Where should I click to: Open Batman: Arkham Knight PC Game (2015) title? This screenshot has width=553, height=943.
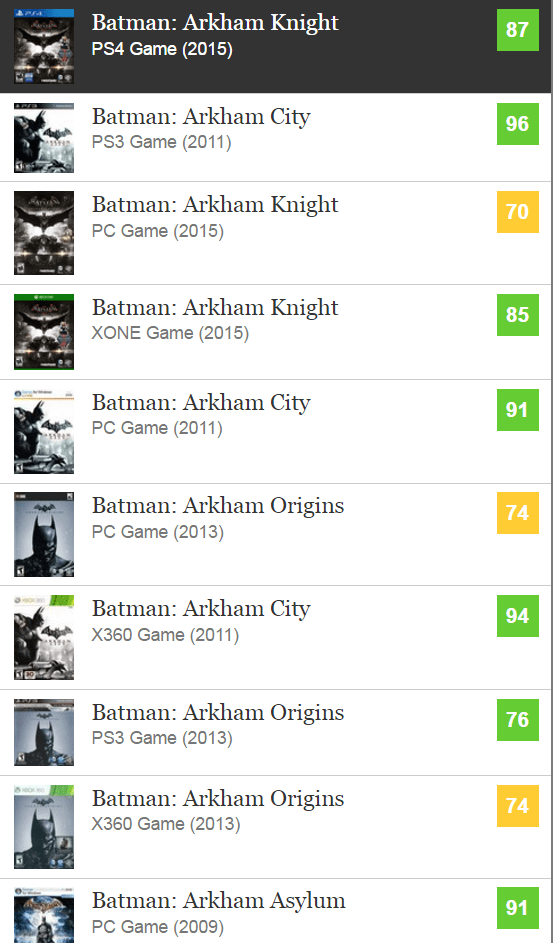pyautogui.click(x=215, y=204)
